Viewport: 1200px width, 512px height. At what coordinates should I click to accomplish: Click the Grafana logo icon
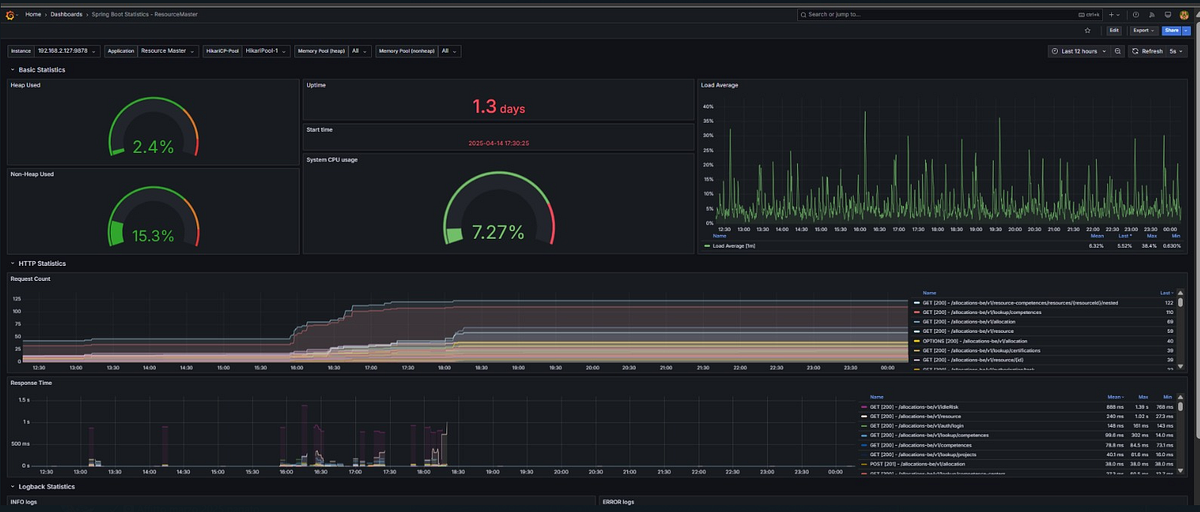8,14
